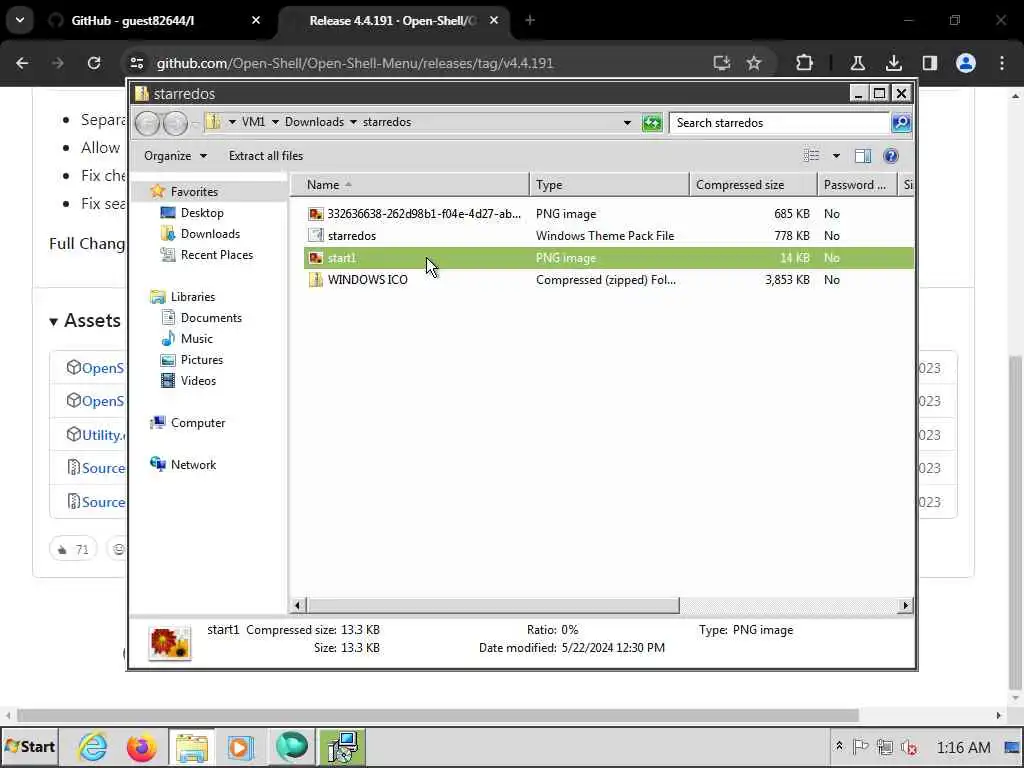This screenshot has height=768, width=1024.
Task: Open Internet Explorer from taskbar
Action: [x=93, y=746]
